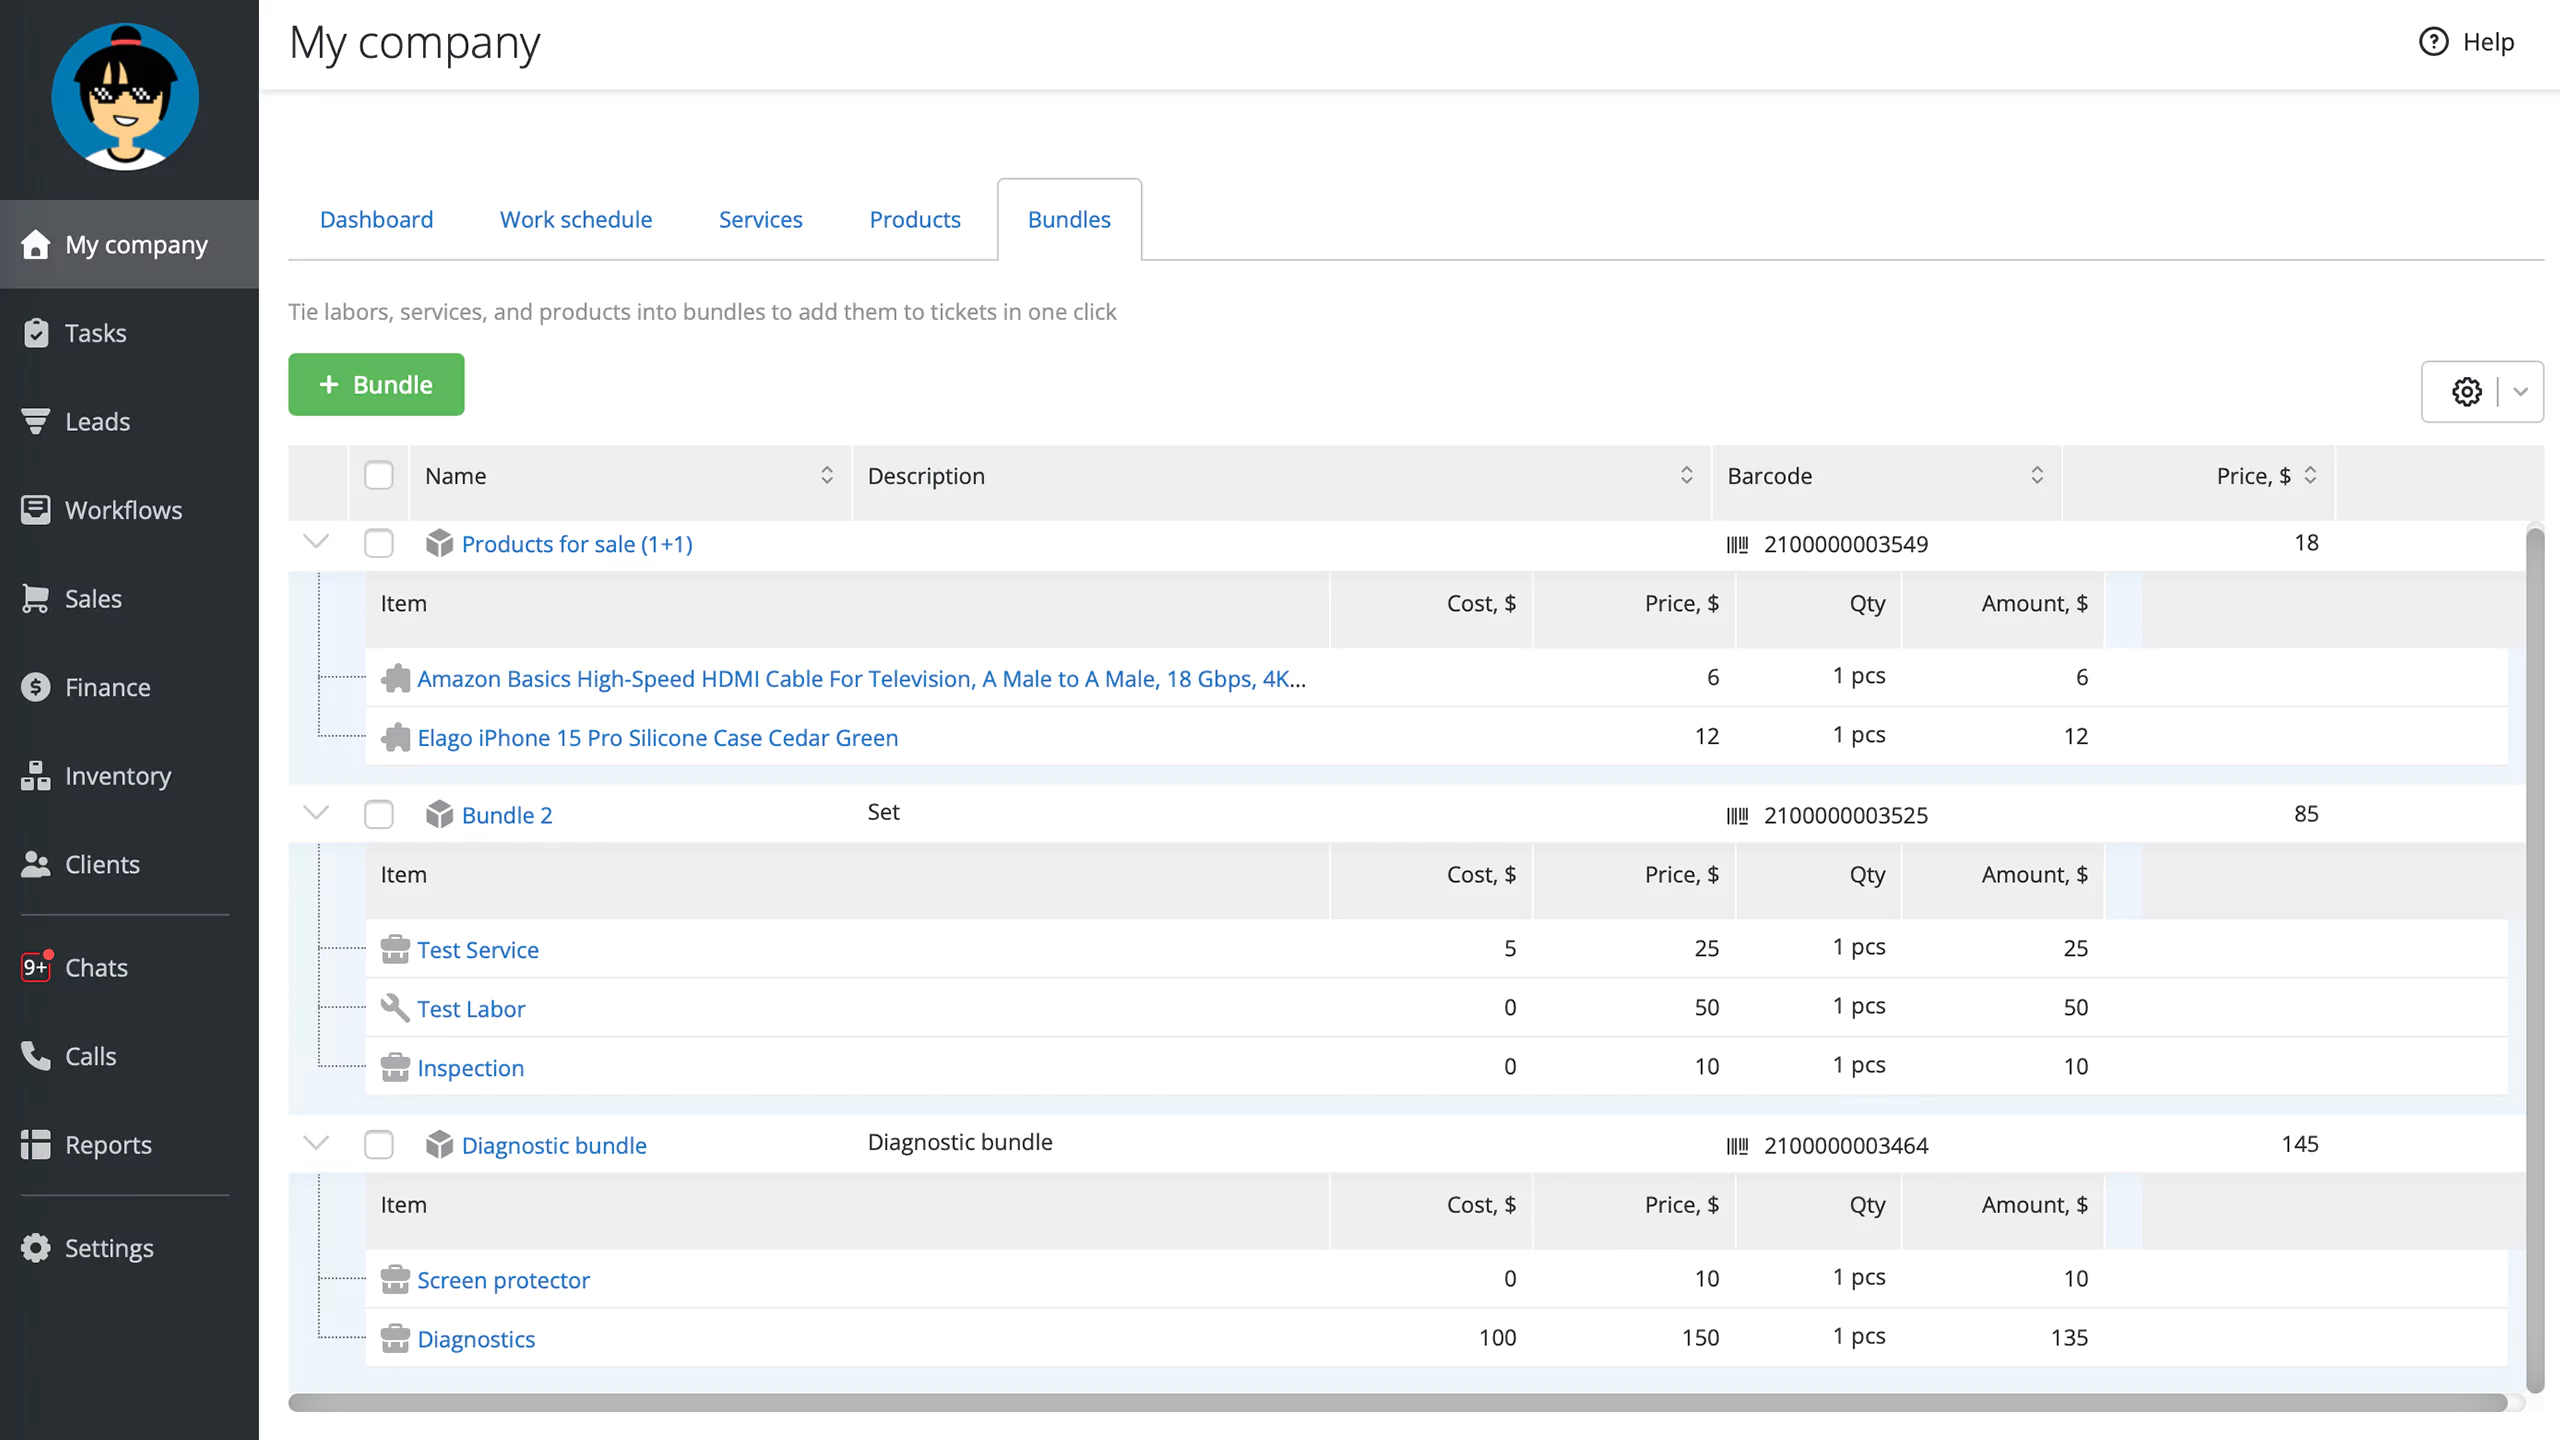Click the 'Elago iPhone 15 Pro Silicone Case' link
2560x1440 pixels.
(x=658, y=737)
